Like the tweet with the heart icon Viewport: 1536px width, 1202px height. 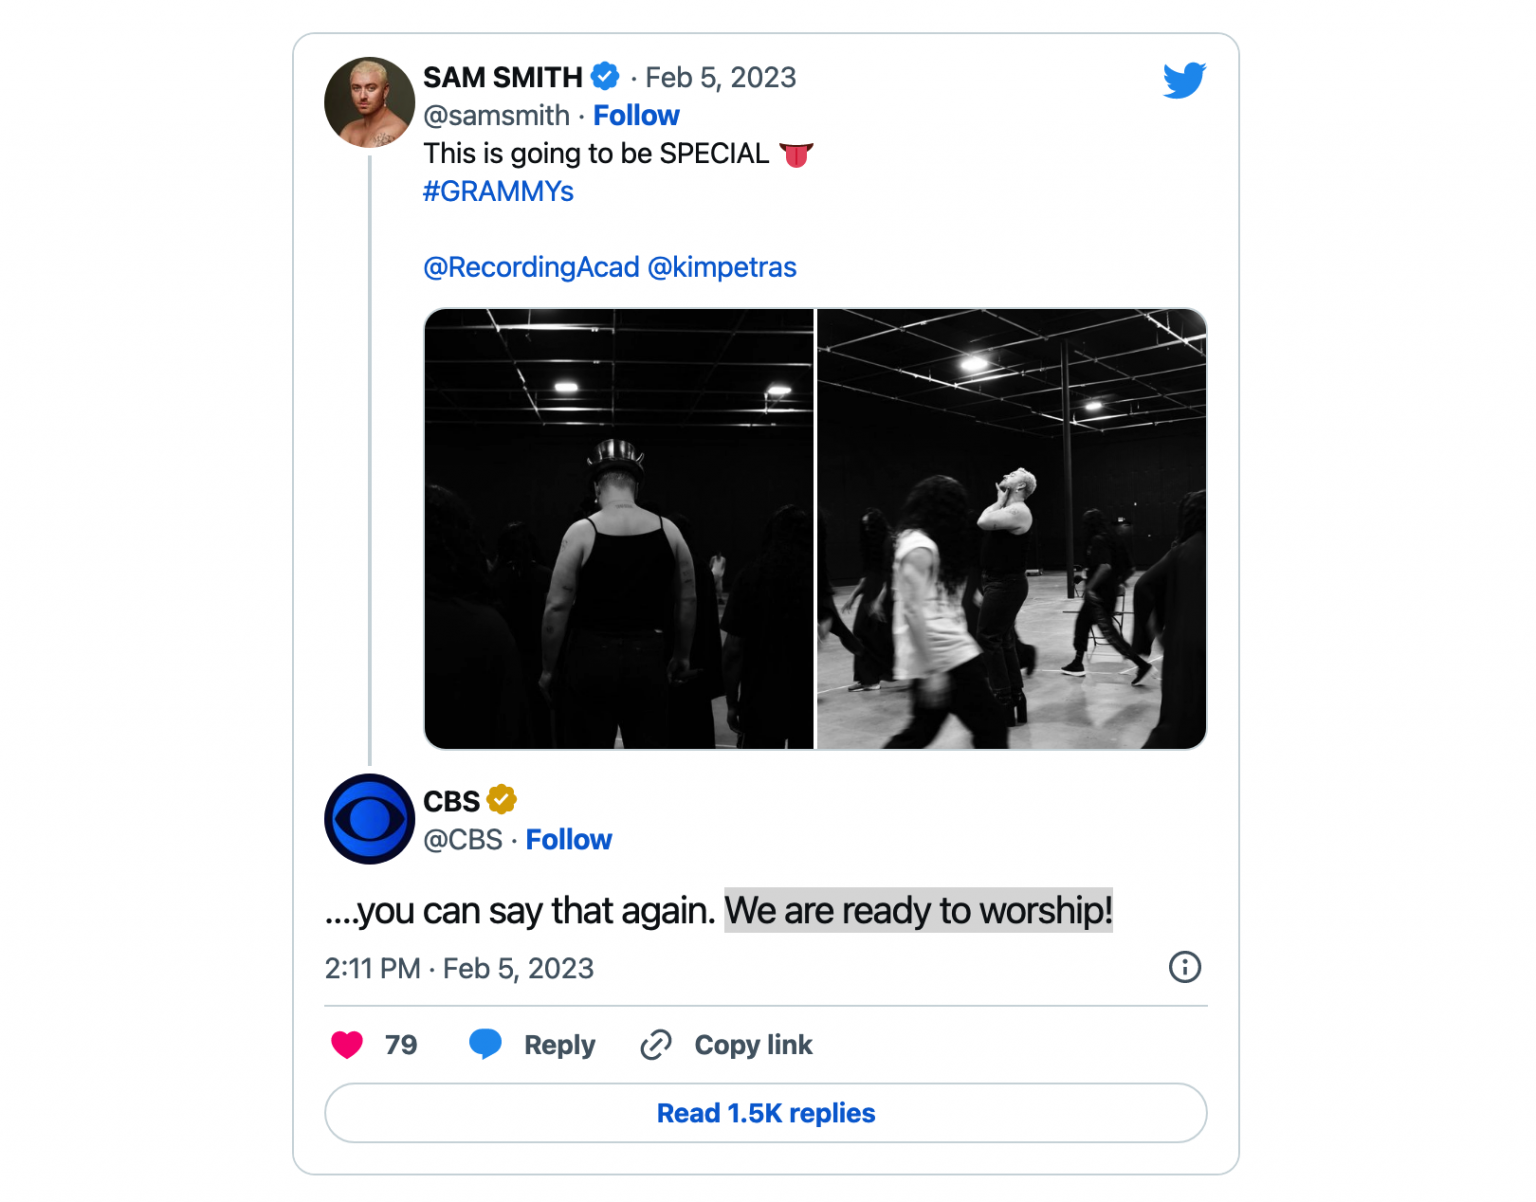click(x=347, y=1044)
